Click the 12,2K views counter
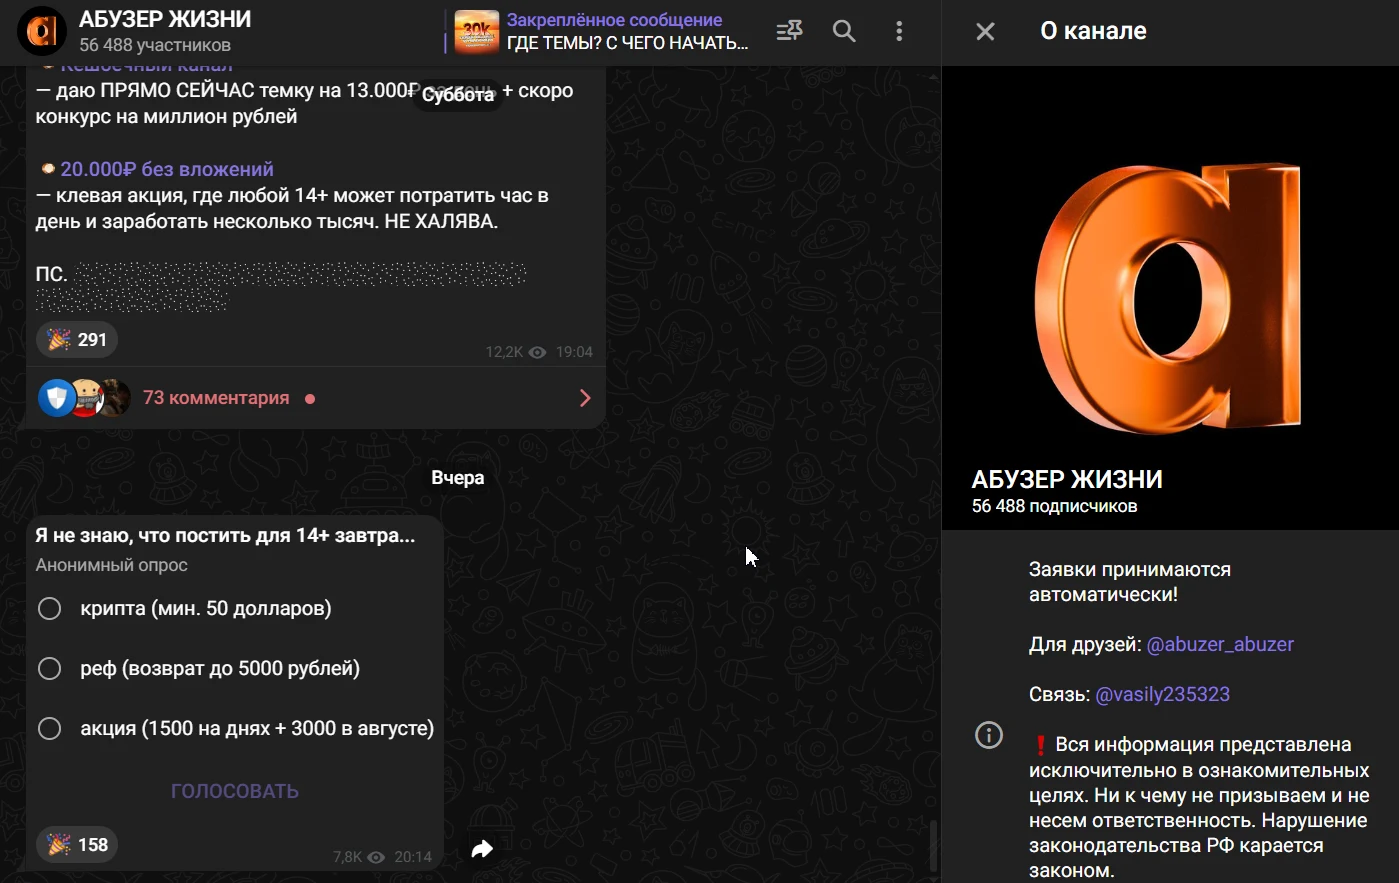1399x883 pixels. (x=515, y=352)
